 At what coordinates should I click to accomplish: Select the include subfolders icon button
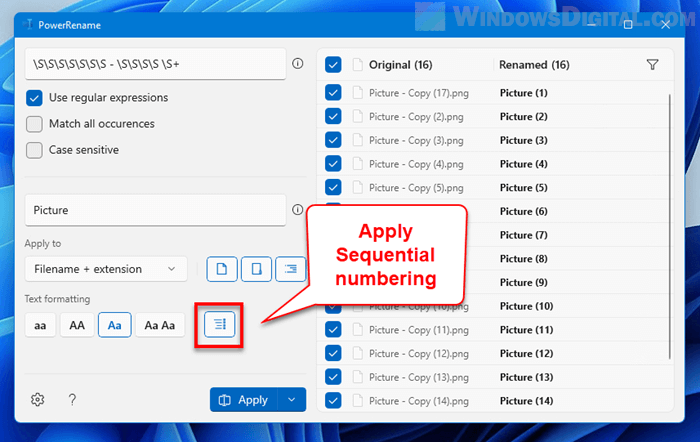pos(291,269)
